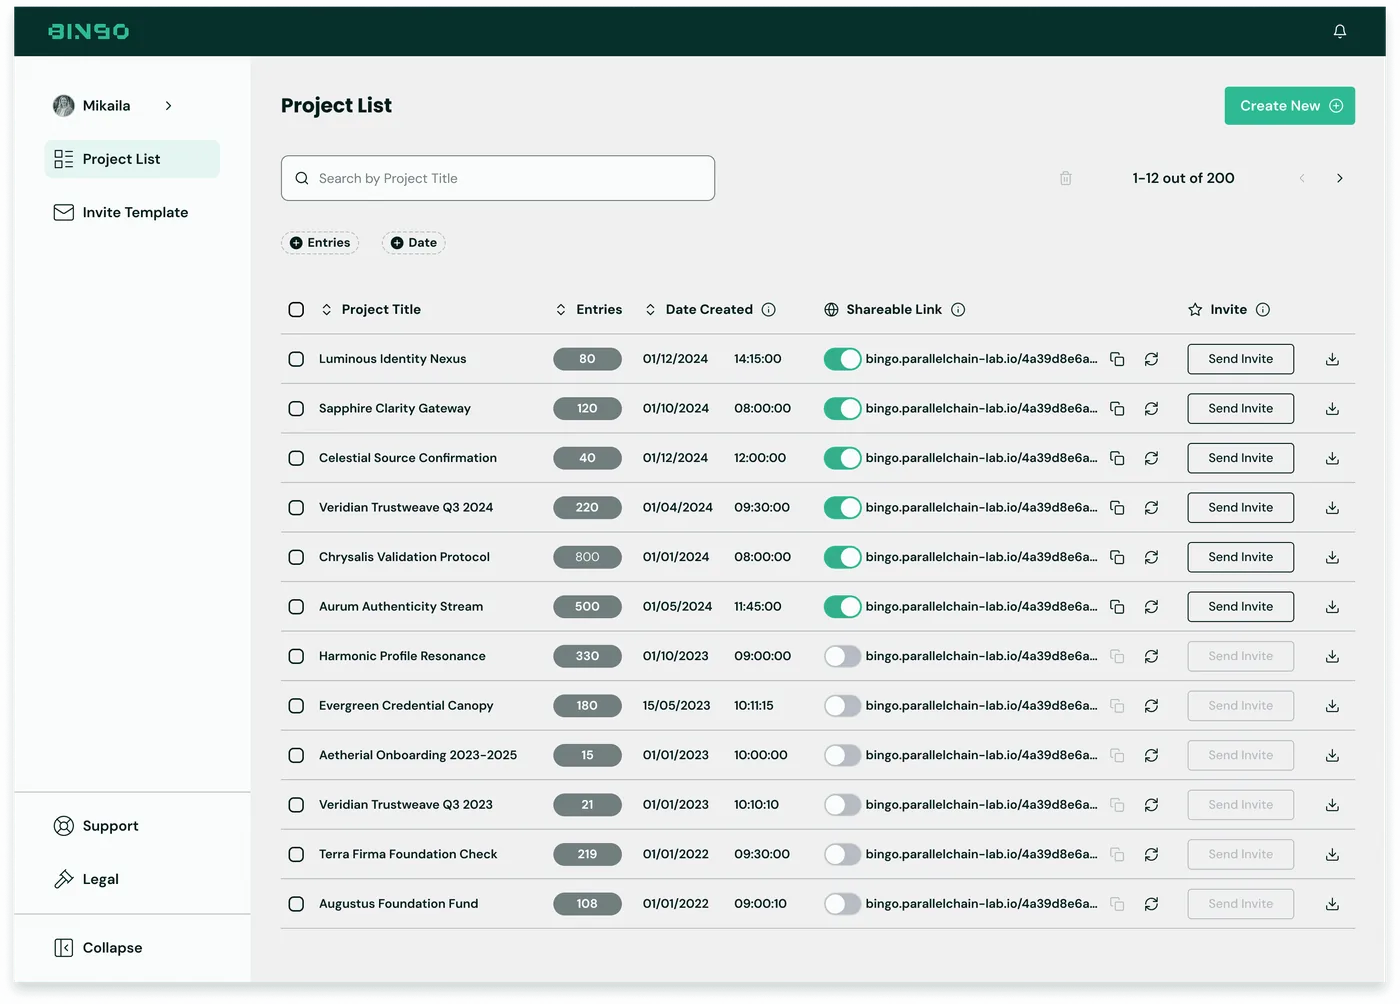This screenshot has width=1400, height=1004.
Task: Click the 800 entries badge
Action: pos(587,557)
